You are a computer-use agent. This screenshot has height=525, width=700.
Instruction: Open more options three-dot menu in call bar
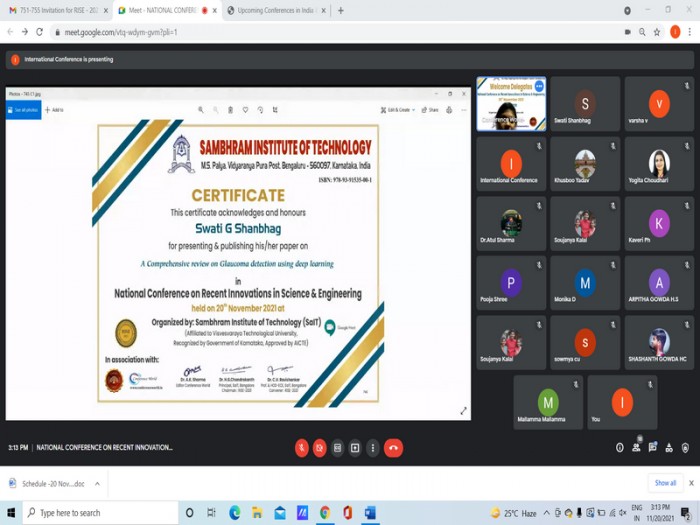pos(373,448)
